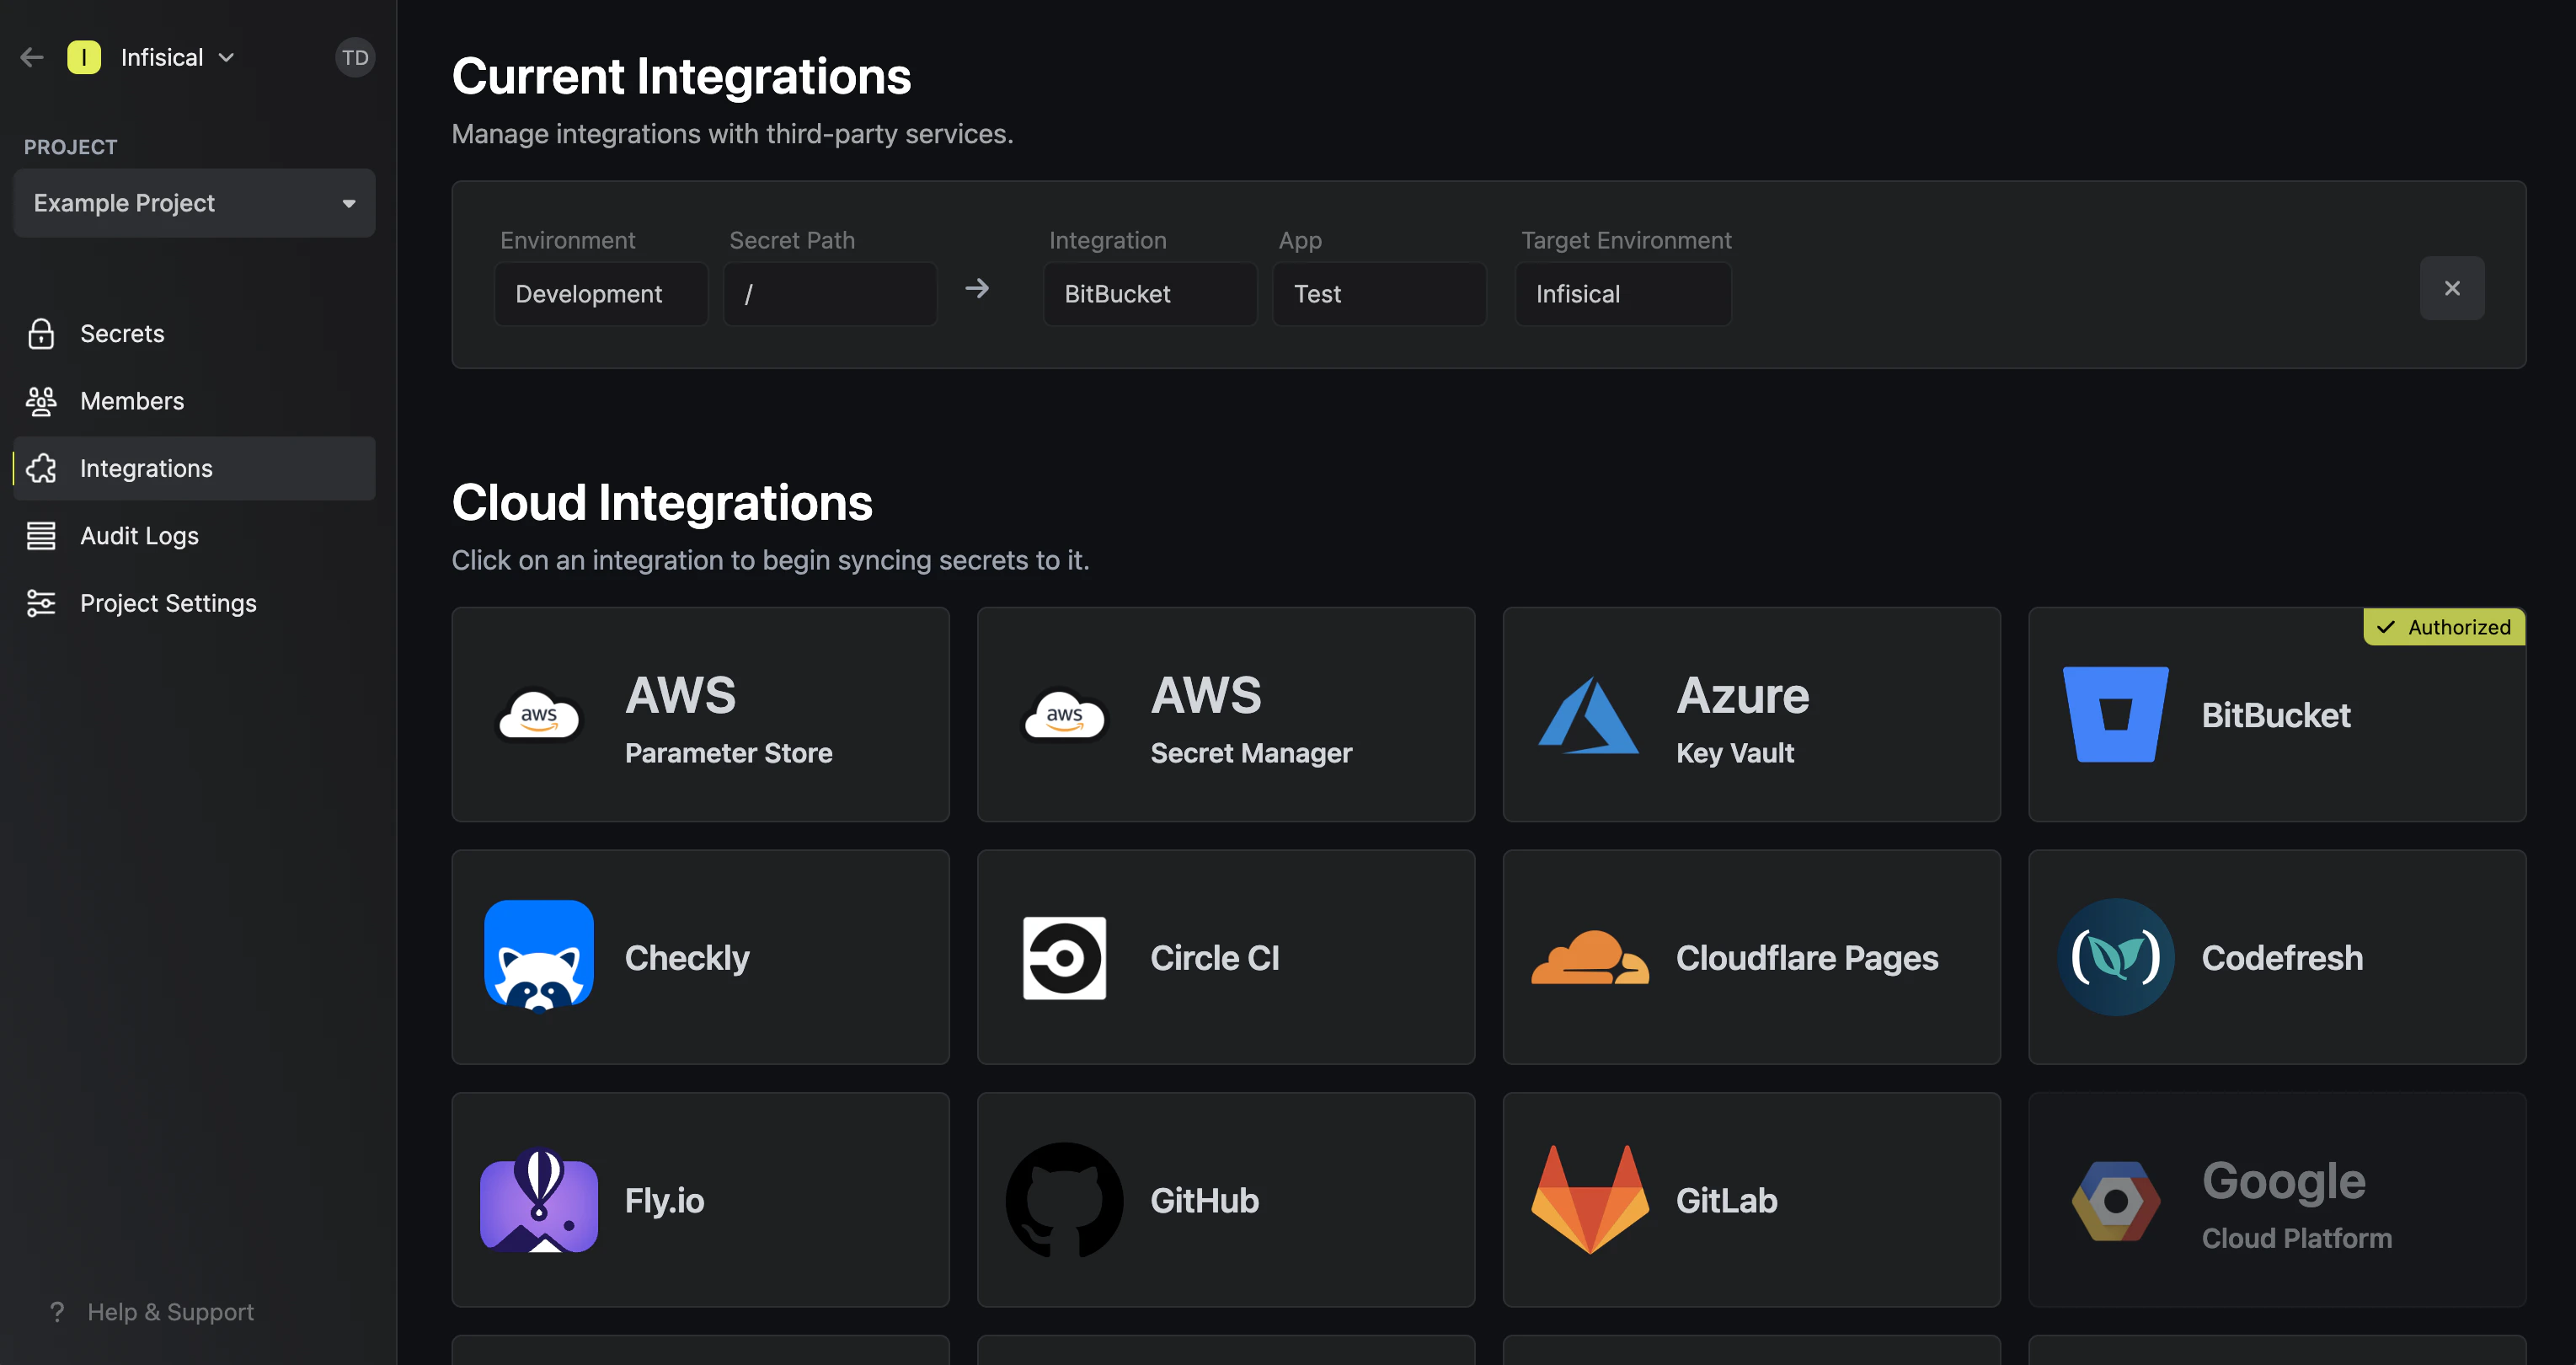Click the arrow between path and integration
The width and height of the screenshot is (2576, 1365).
coord(977,288)
